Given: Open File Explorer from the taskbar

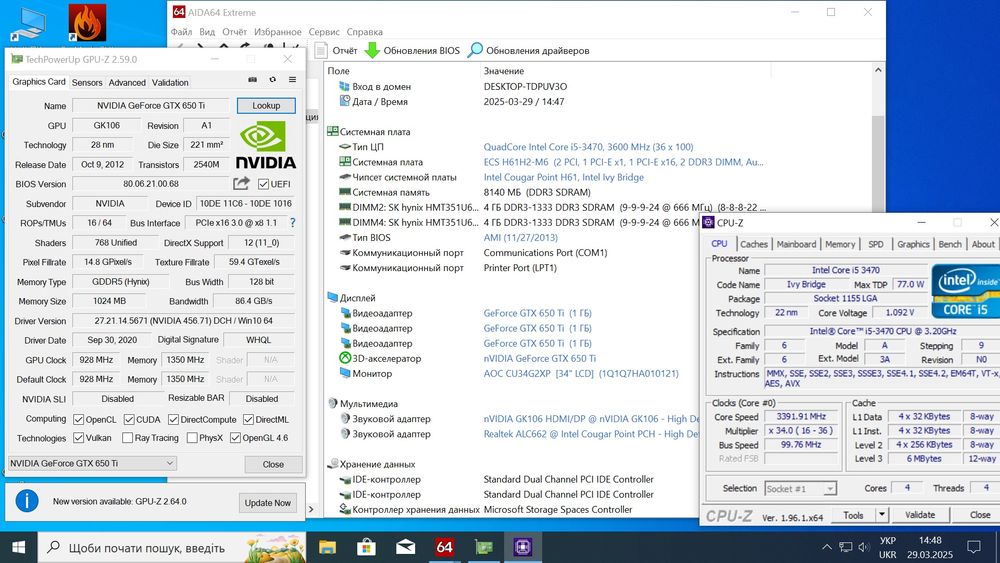Looking at the screenshot, I should (327, 547).
